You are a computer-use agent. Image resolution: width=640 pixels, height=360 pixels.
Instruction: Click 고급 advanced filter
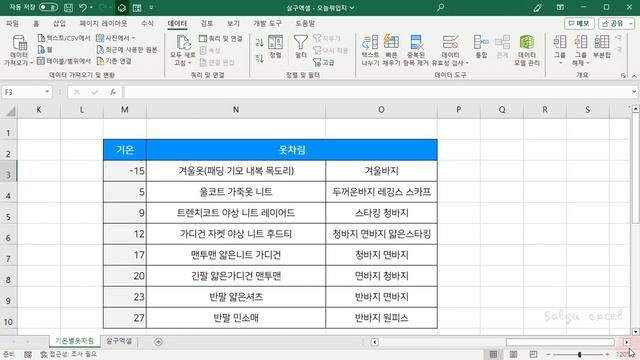(324, 62)
